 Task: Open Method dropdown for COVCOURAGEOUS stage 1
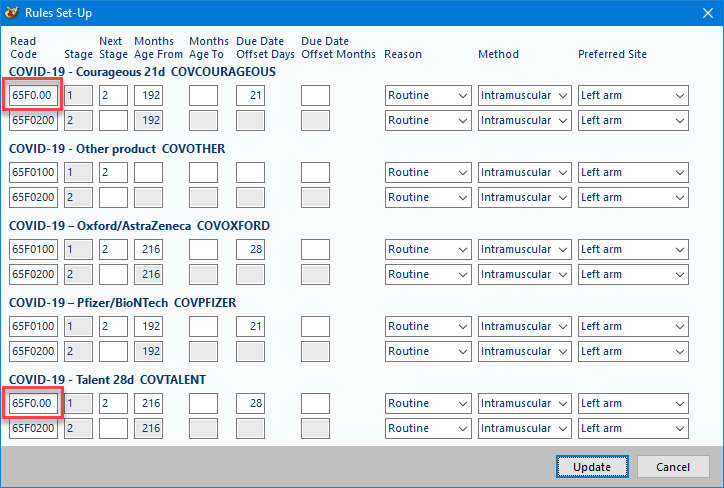[525, 96]
